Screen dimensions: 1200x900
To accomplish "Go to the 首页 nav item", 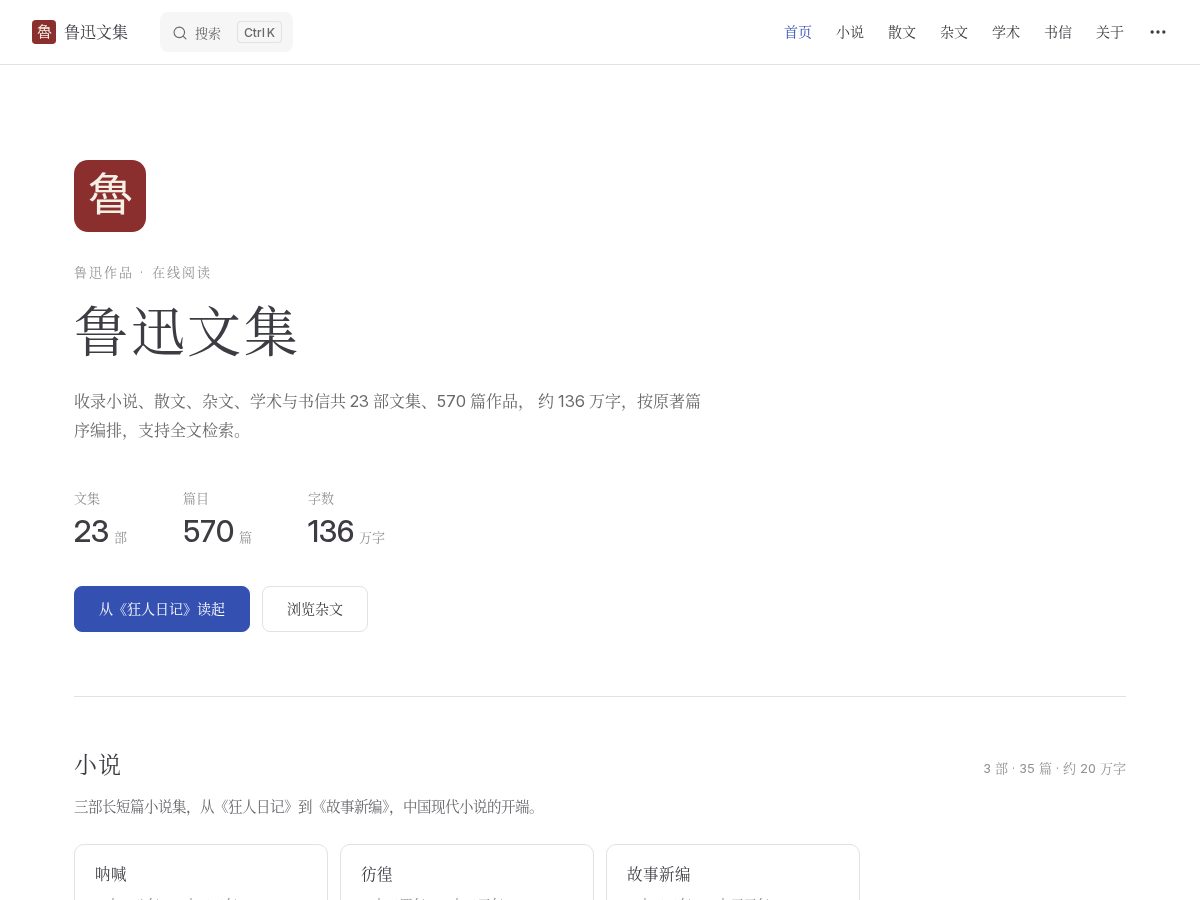I will 798,32.
